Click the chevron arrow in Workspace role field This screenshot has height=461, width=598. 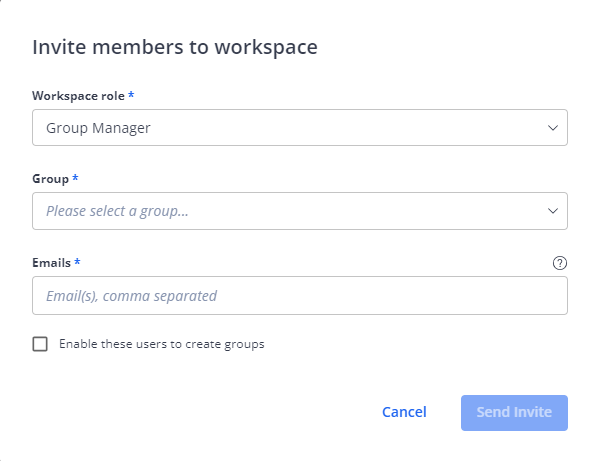point(553,128)
